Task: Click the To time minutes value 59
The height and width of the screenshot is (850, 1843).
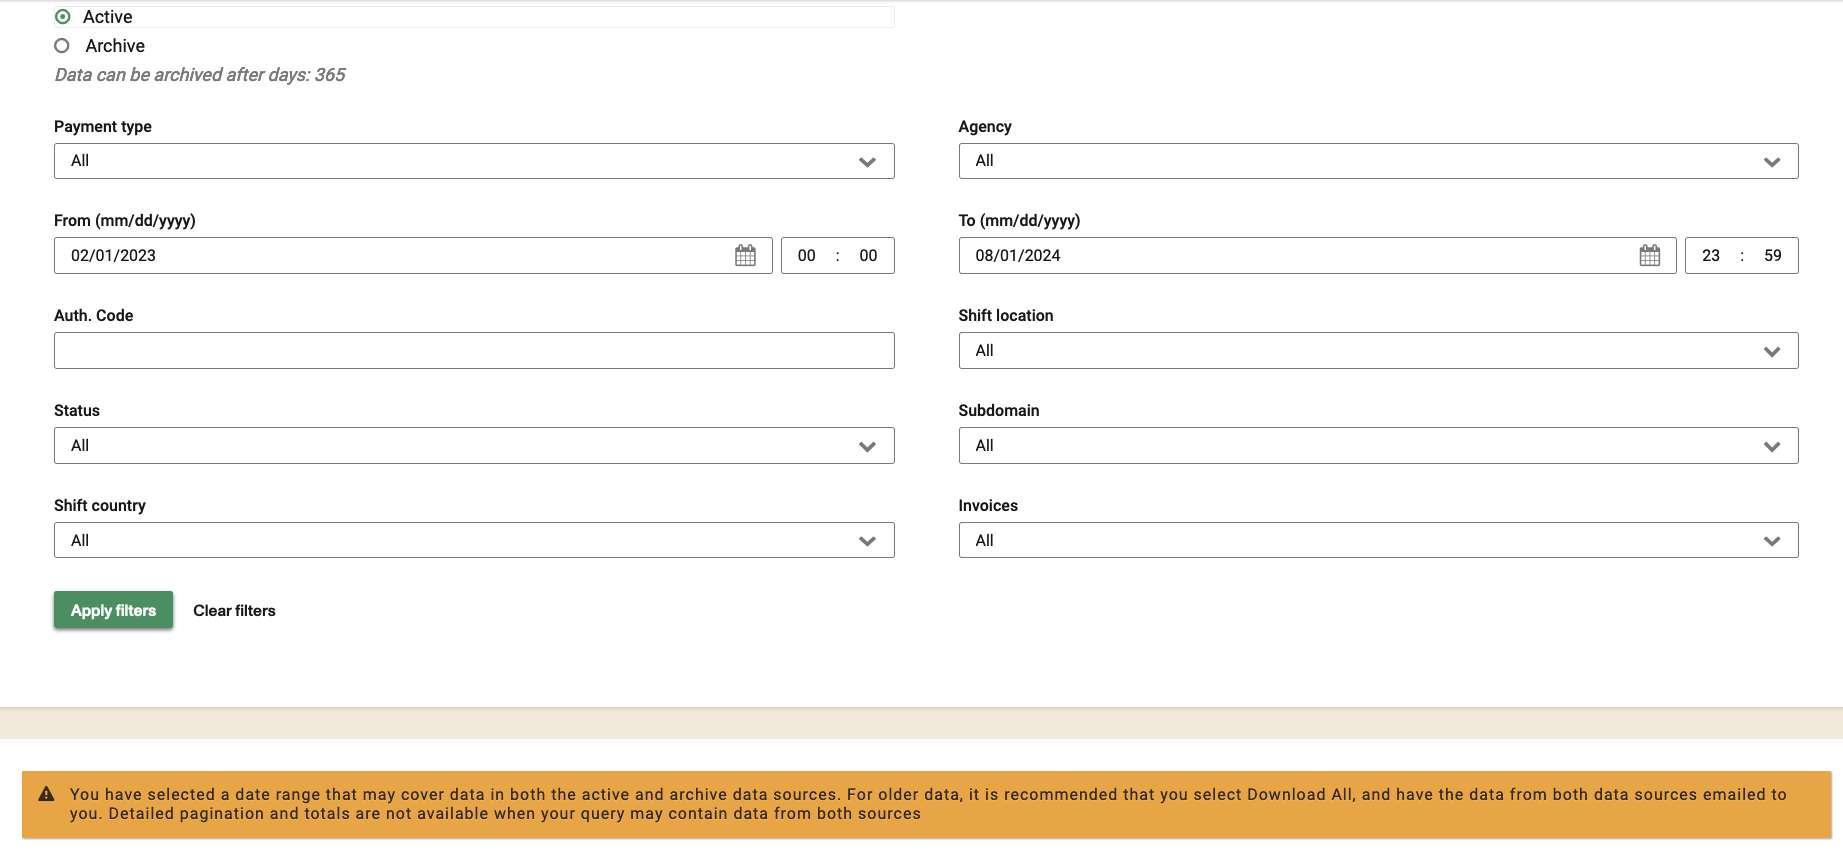Action: (1773, 256)
